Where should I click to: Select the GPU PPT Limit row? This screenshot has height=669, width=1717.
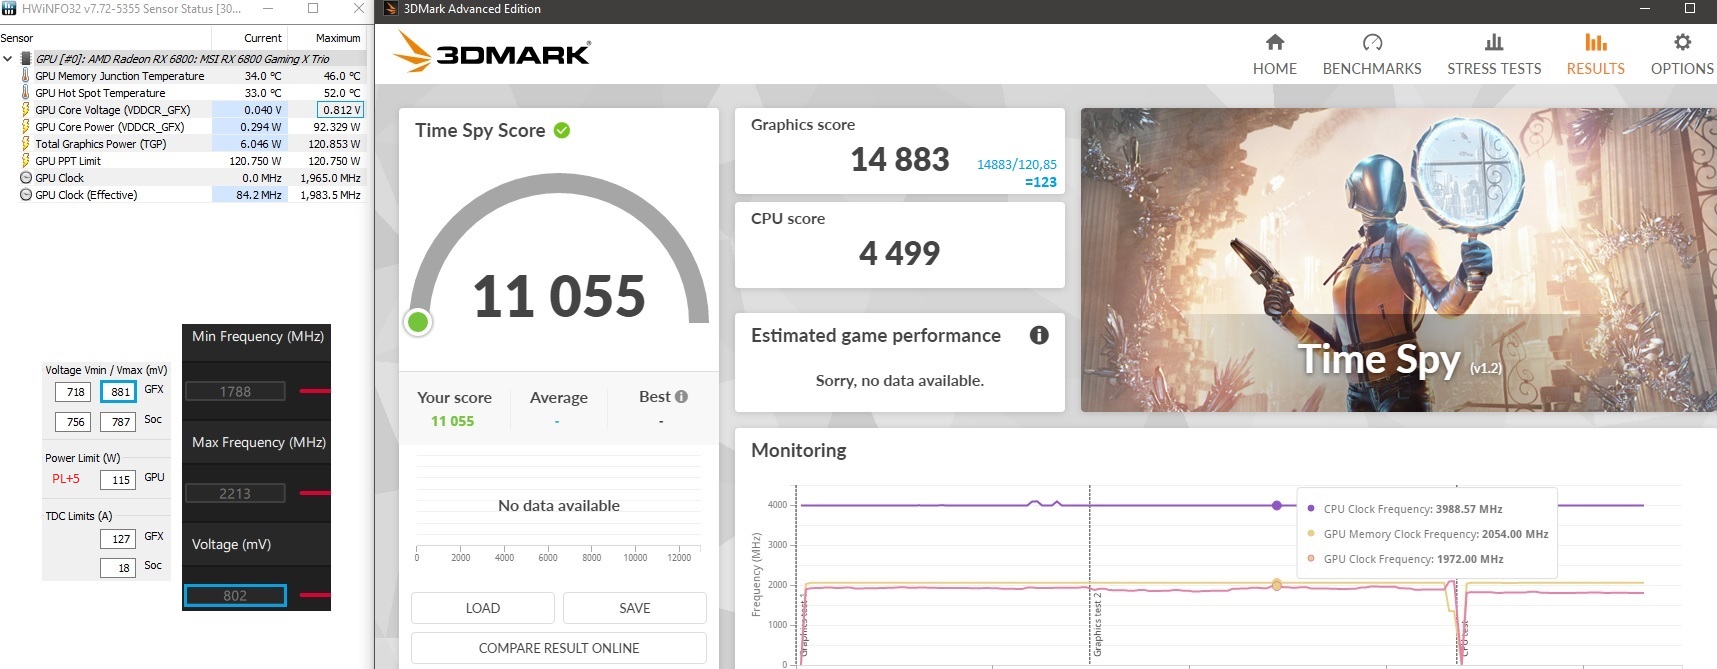[x=183, y=161]
